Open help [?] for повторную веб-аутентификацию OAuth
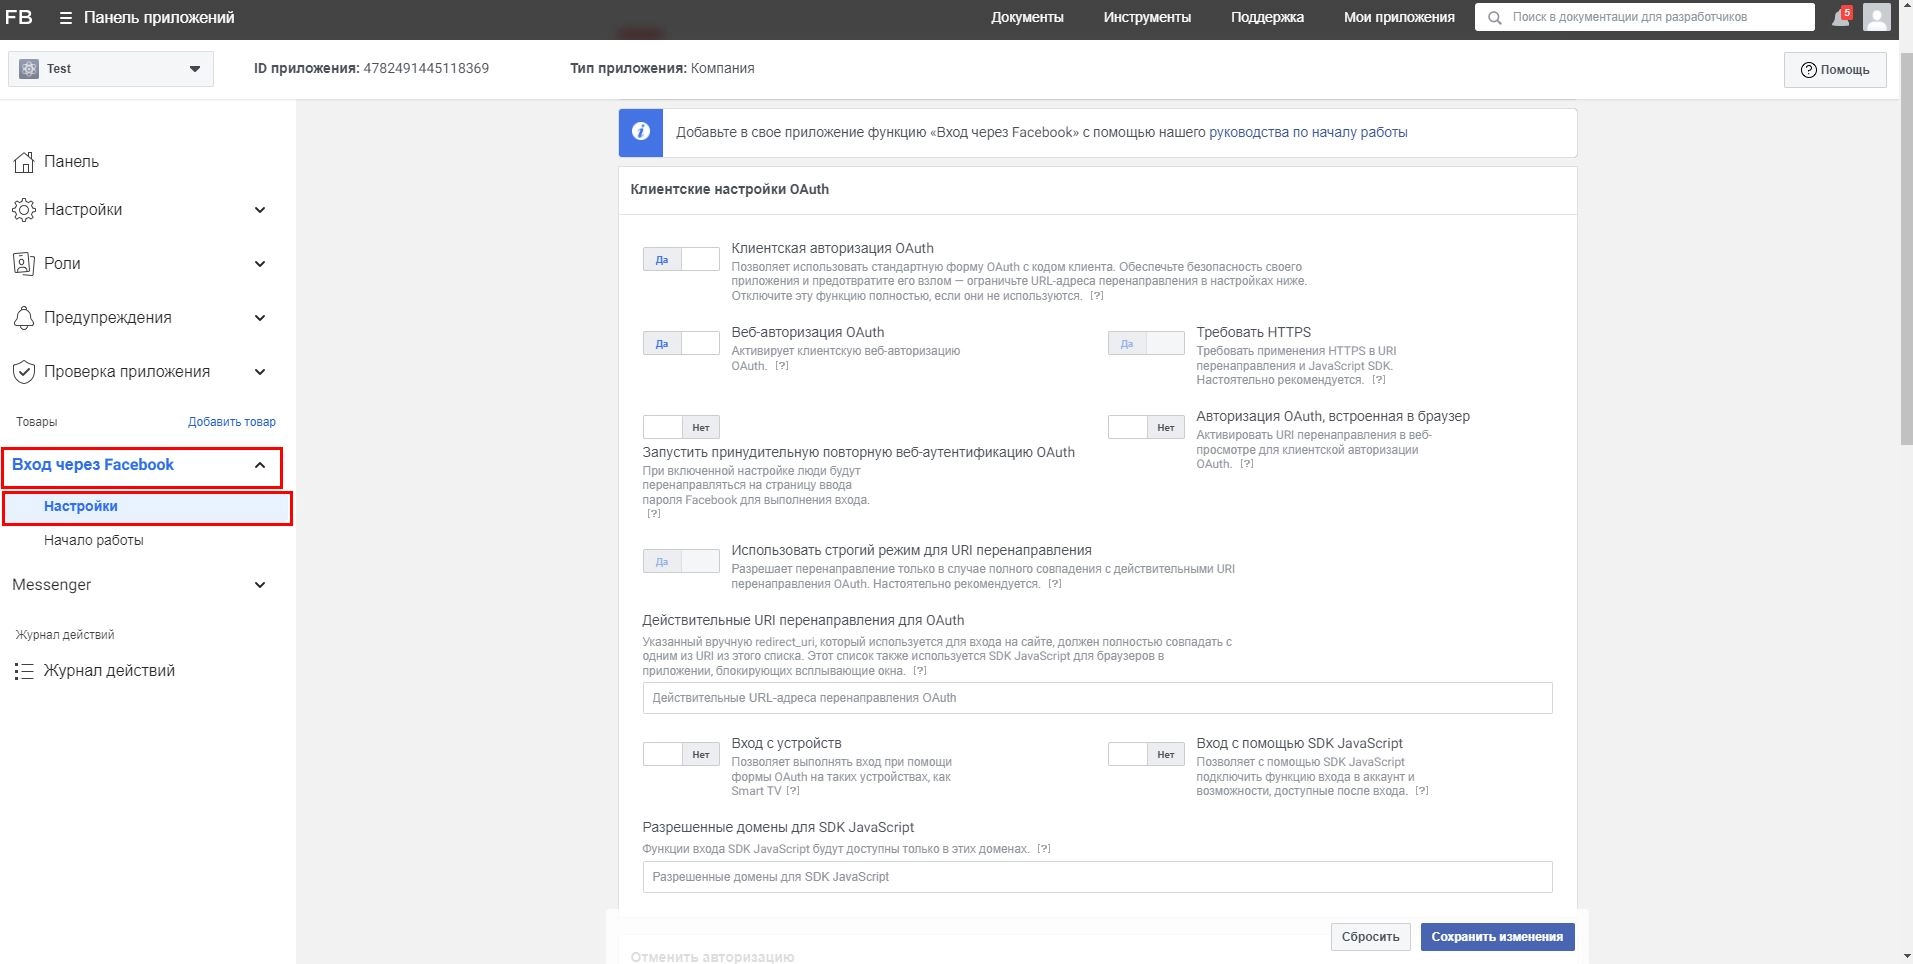1913x964 pixels. (x=654, y=514)
